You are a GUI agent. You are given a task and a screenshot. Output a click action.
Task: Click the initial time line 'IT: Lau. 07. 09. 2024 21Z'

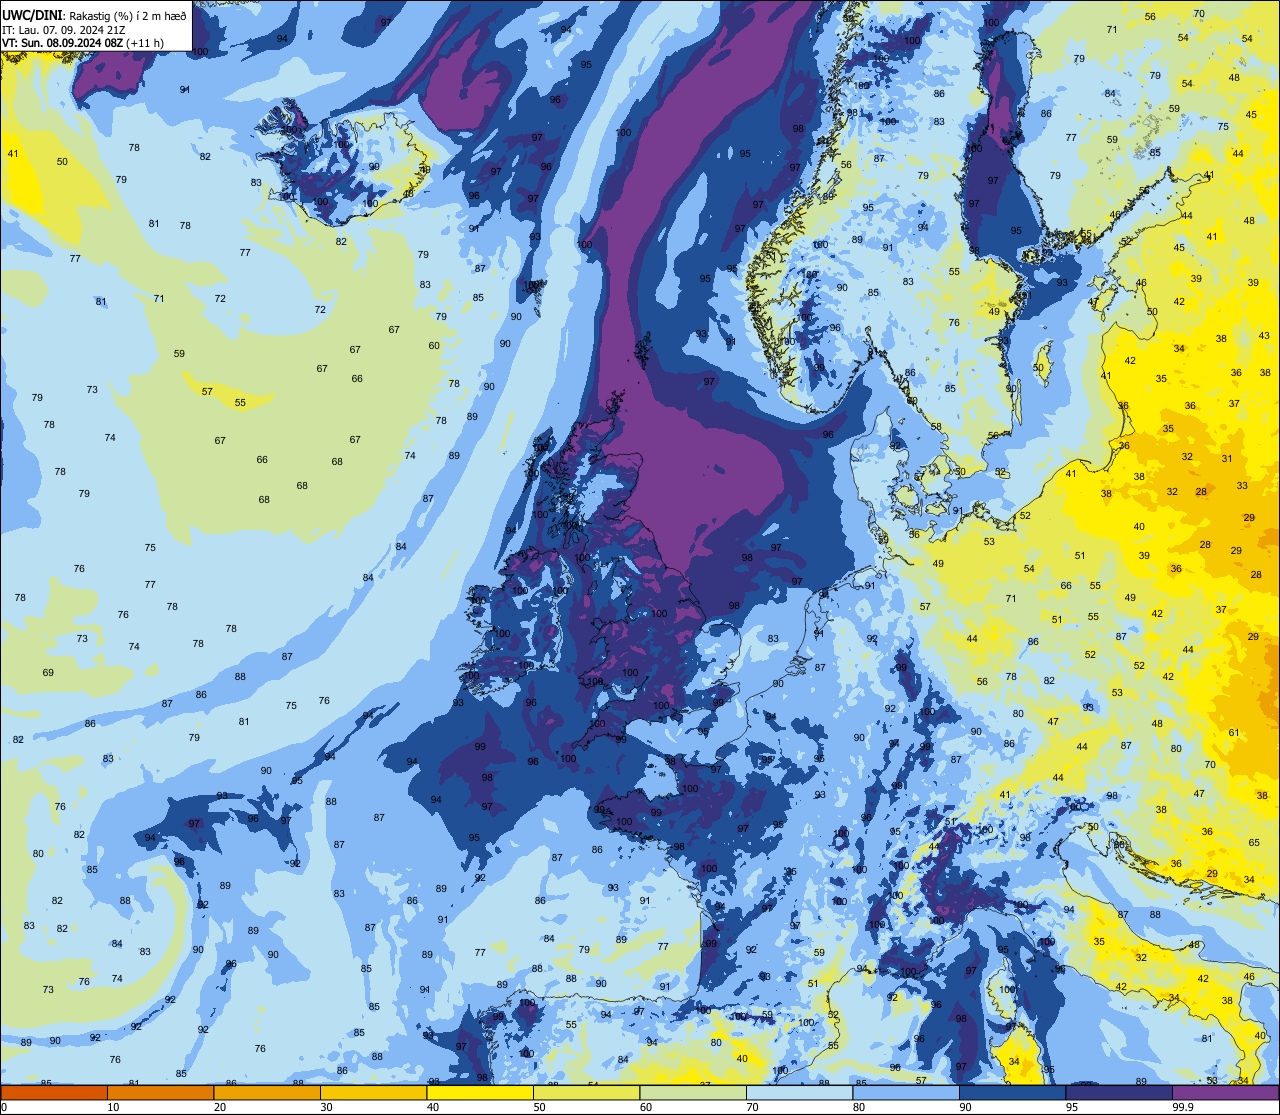(x=64, y=29)
